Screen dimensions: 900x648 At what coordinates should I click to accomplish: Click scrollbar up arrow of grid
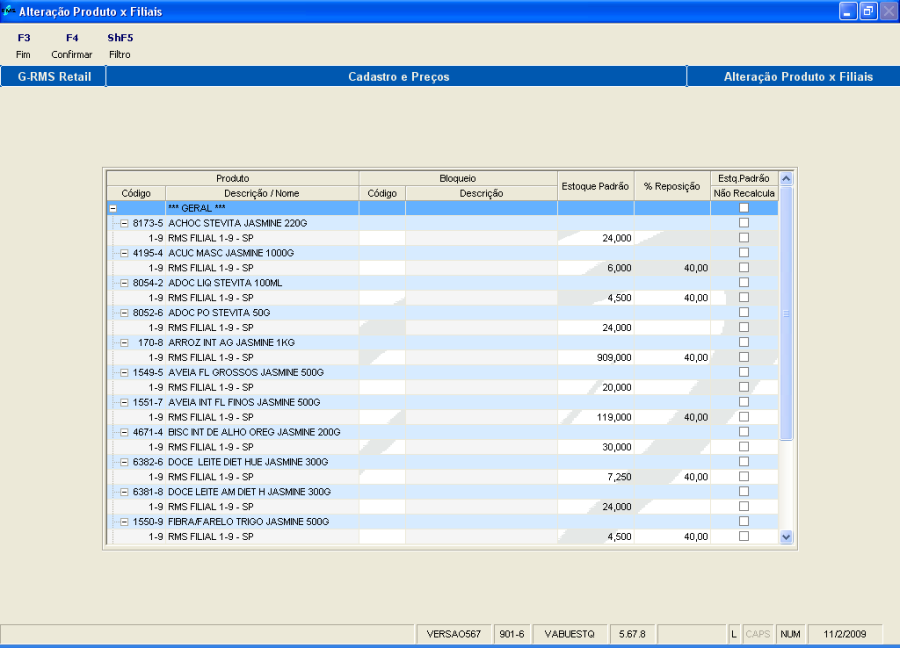click(786, 179)
